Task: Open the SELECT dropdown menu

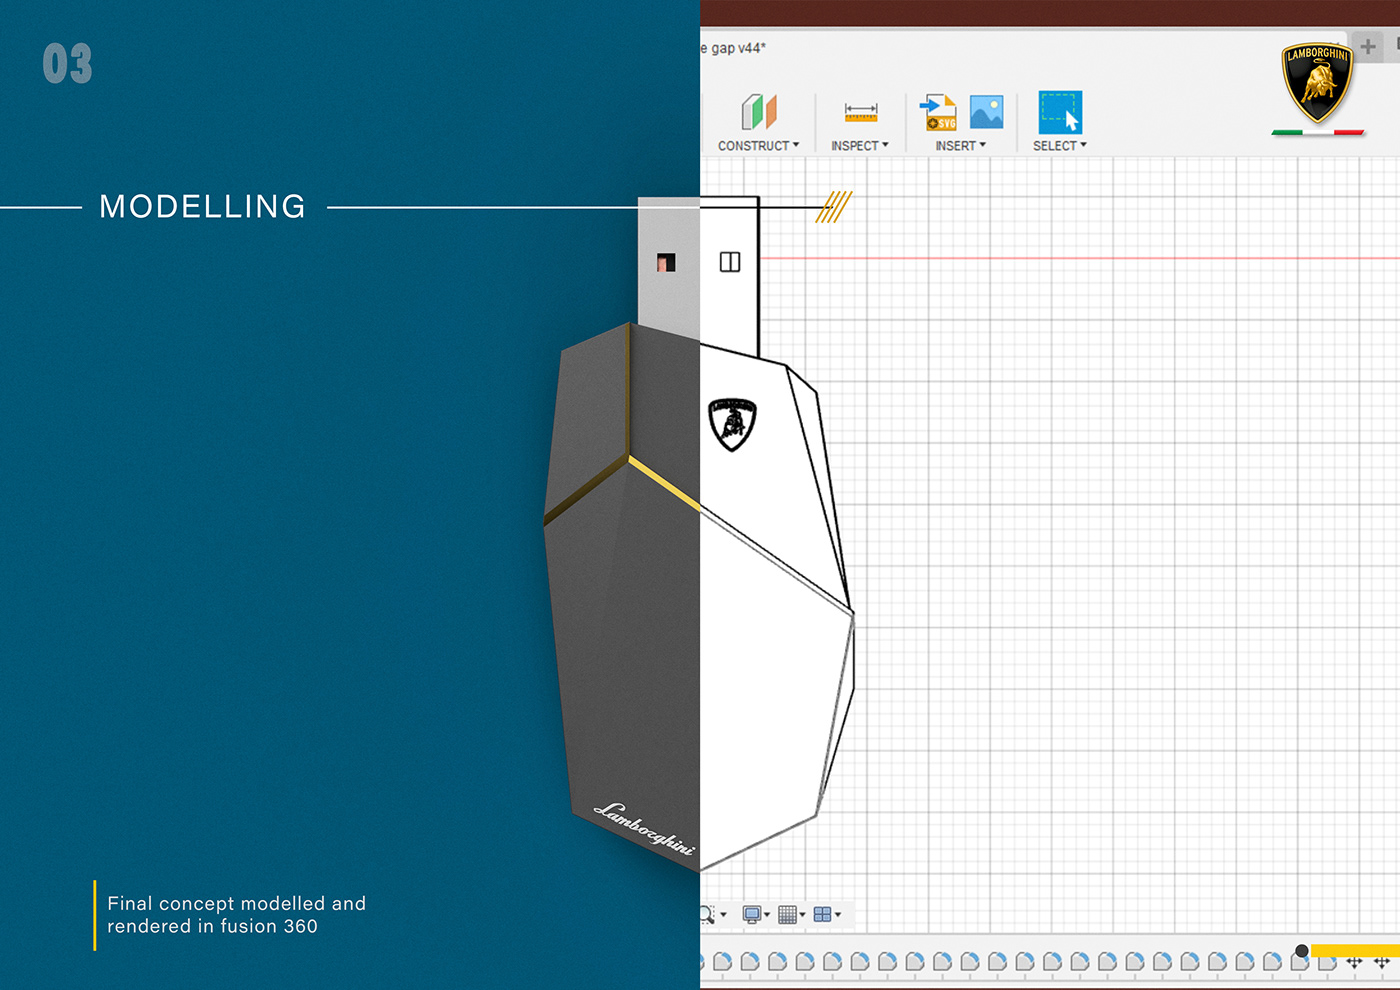Action: click(x=1060, y=146)
